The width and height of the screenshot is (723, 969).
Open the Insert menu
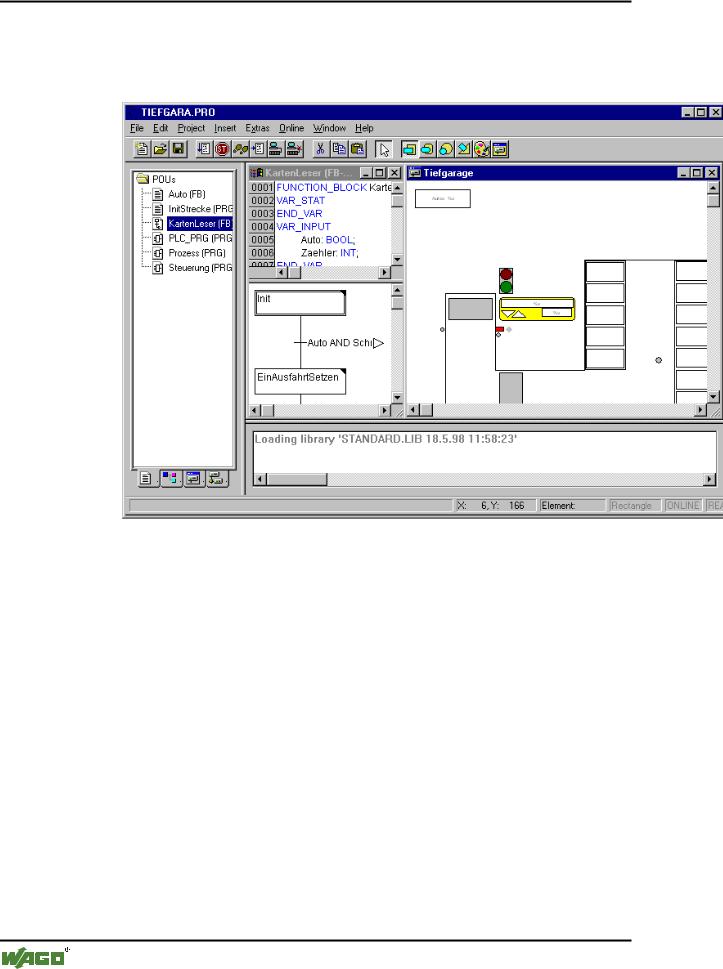pos(225,128)
